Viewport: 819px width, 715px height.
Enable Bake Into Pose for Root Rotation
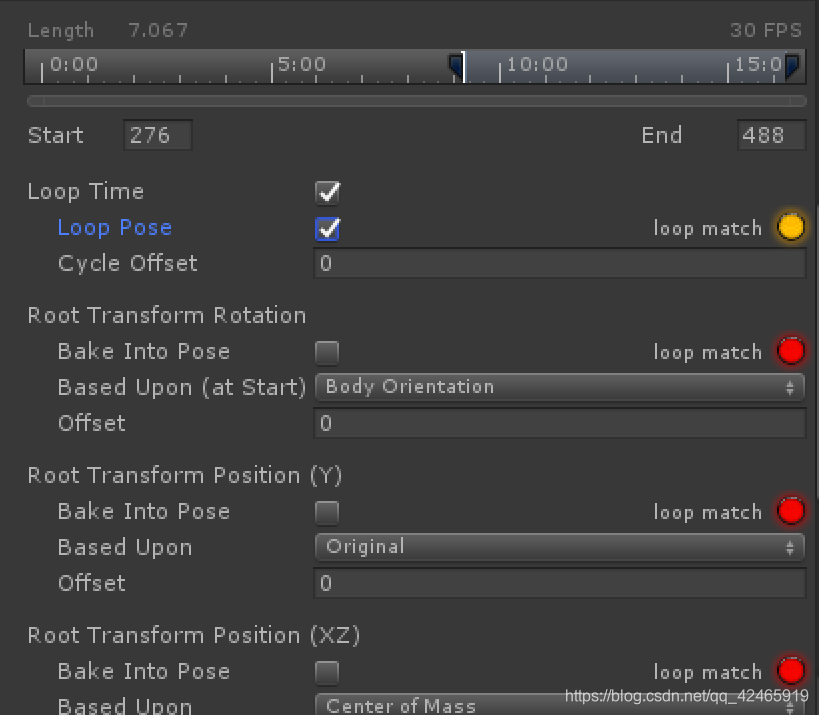(x=327, y=352)
